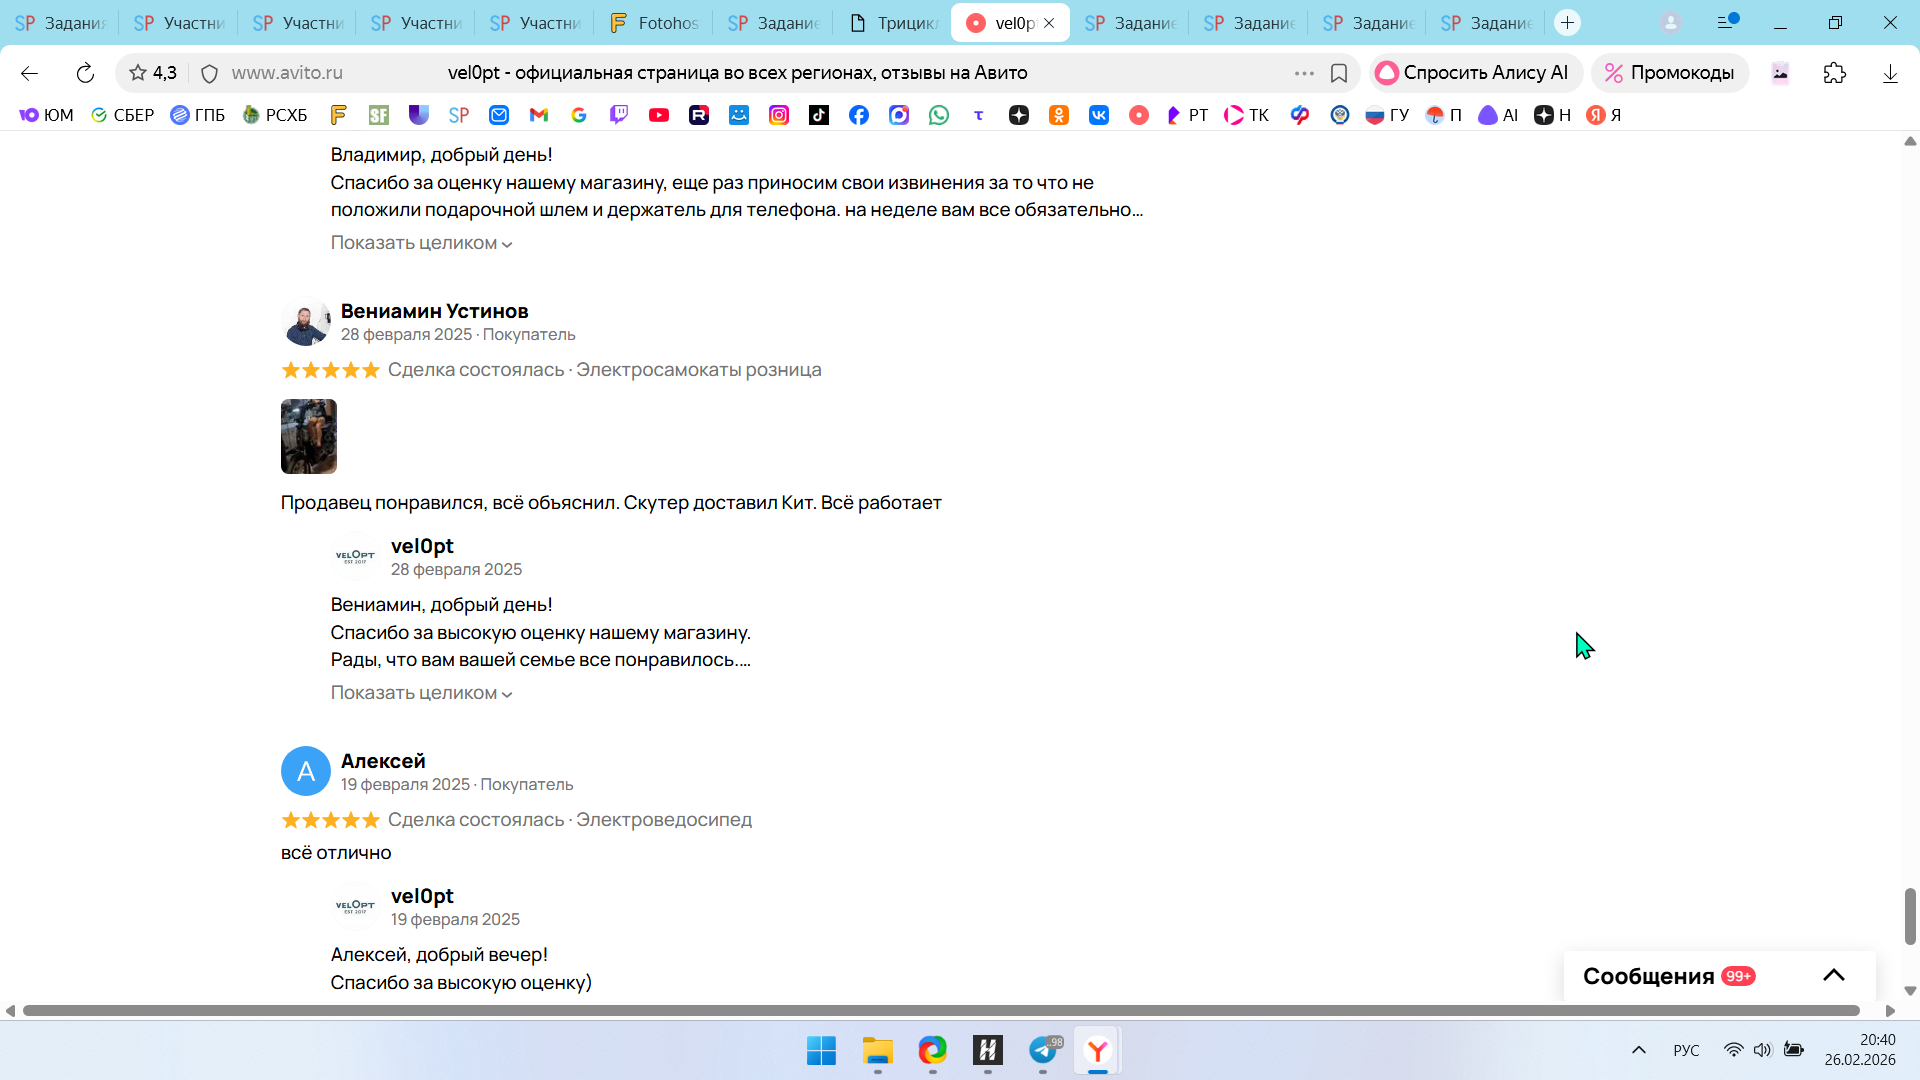Open the extensions puzzle icon
This screenshot has width=1920, height=1080.
click(1834, 73)
